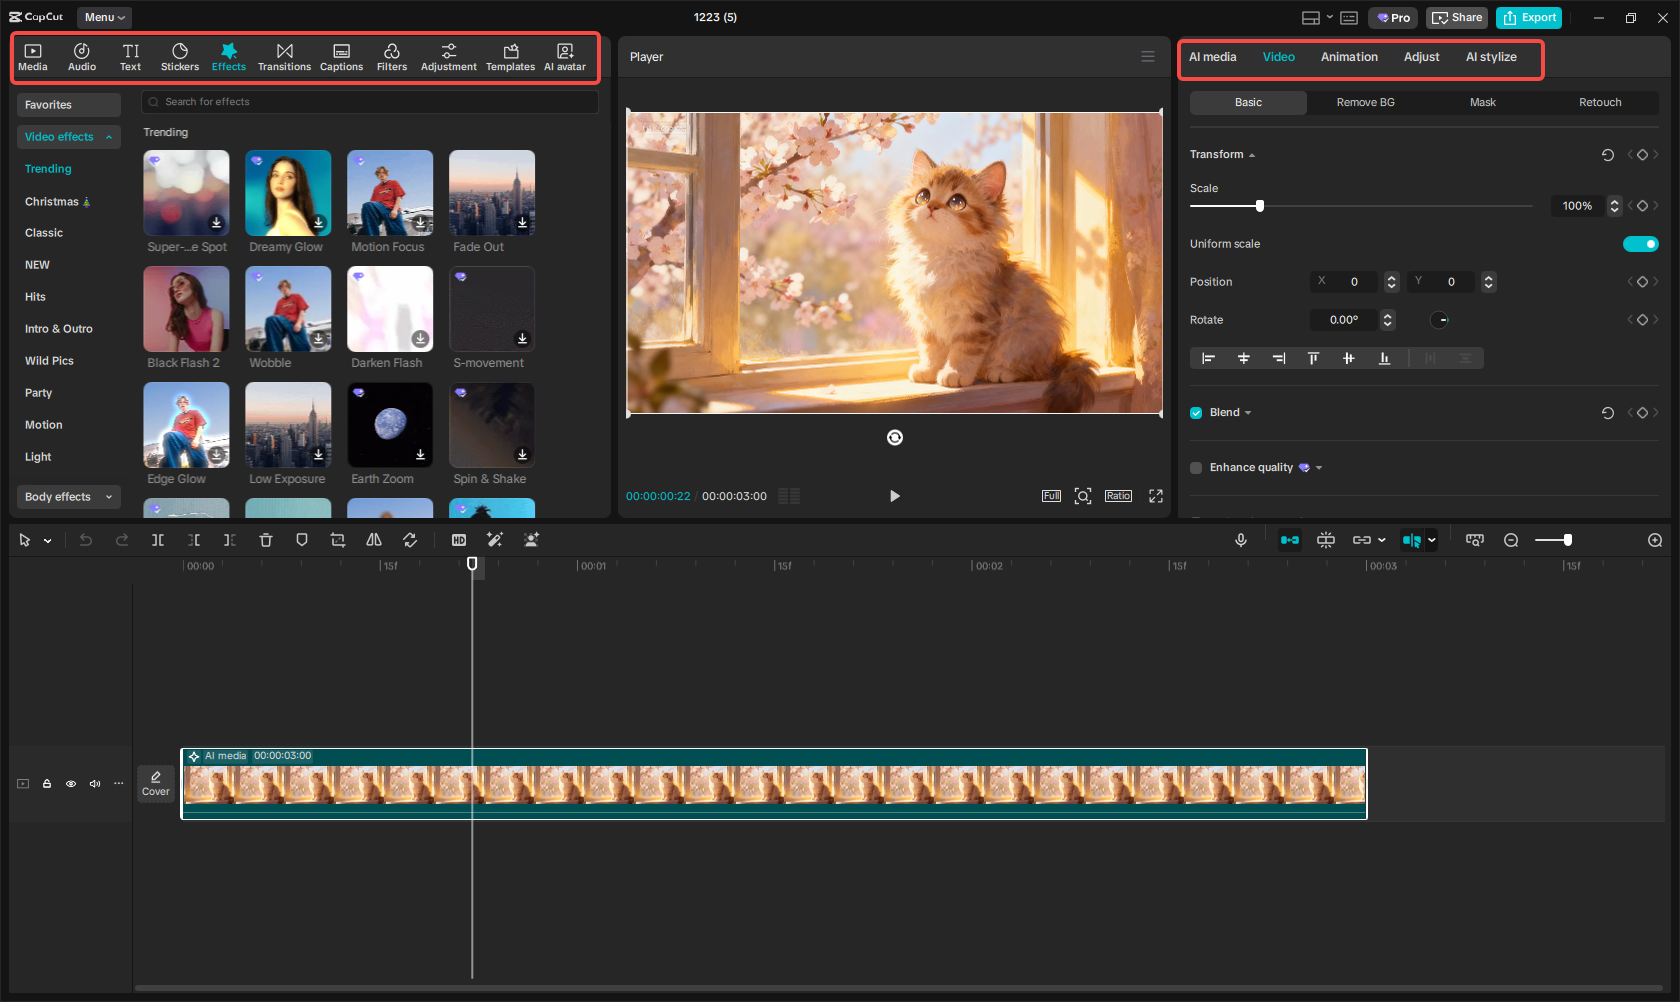Image resolution: width=1680 pixels, height=1002 pixels.
Task: Open the Effects panel
Action: click(228, 56)
